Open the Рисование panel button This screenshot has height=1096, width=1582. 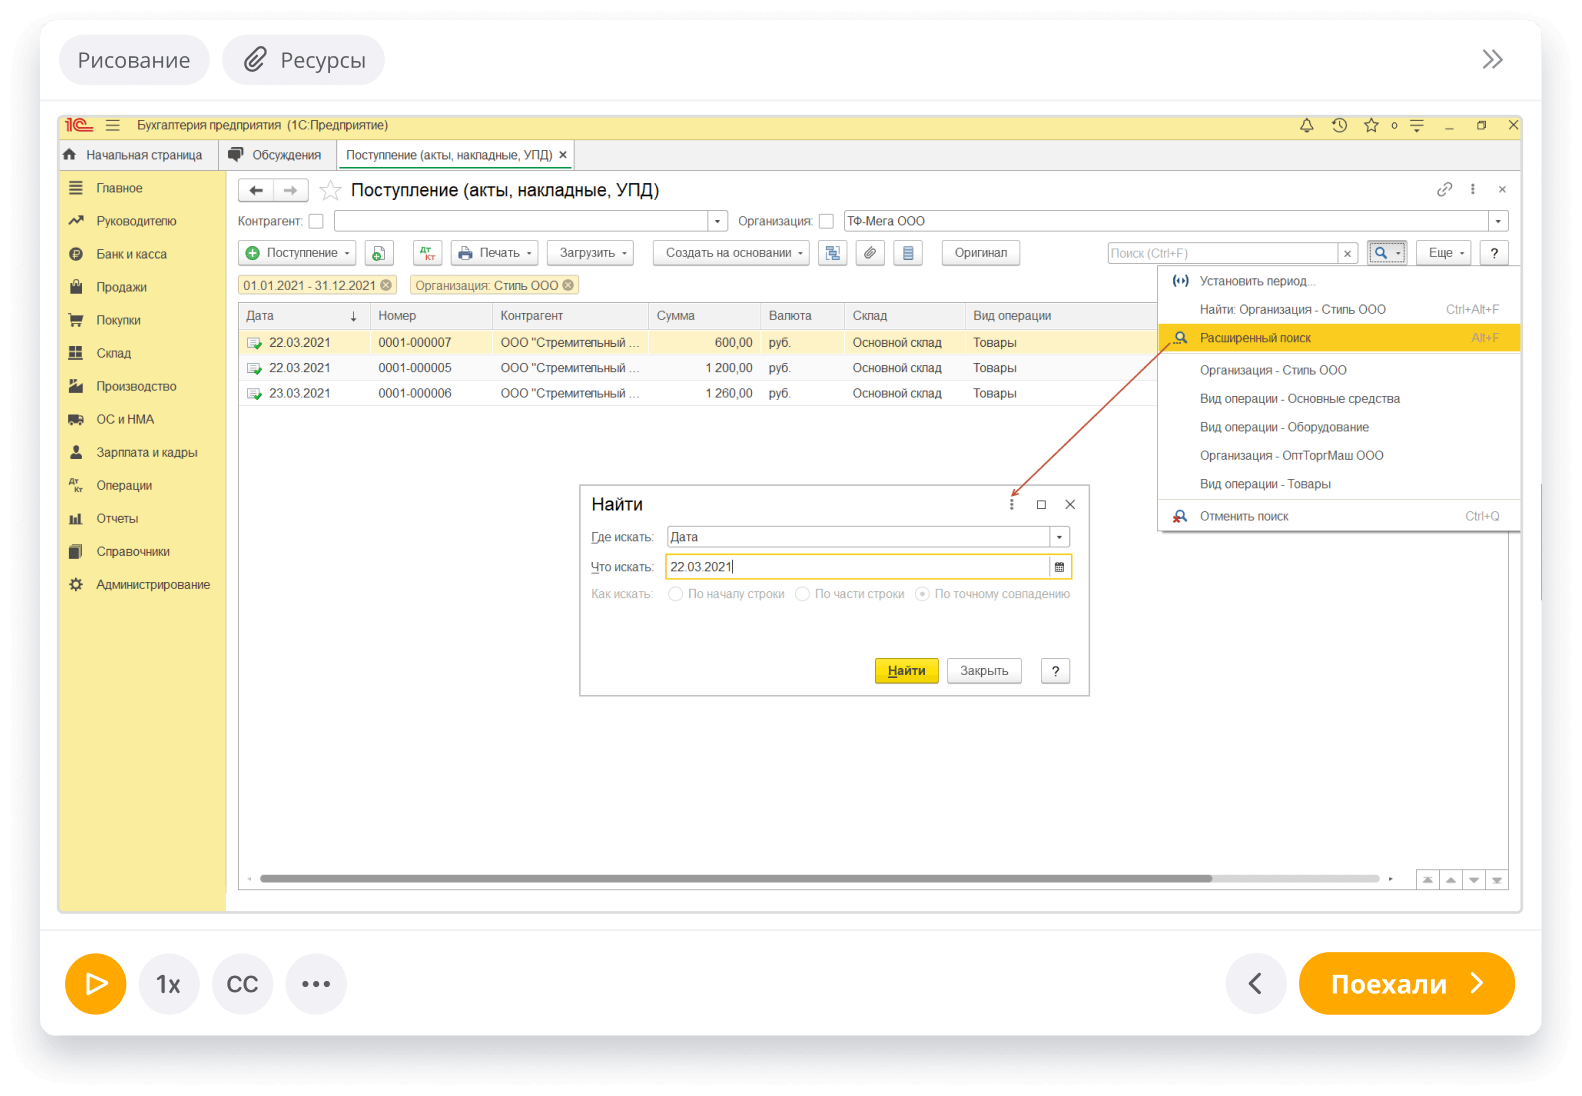coord(134,60)
